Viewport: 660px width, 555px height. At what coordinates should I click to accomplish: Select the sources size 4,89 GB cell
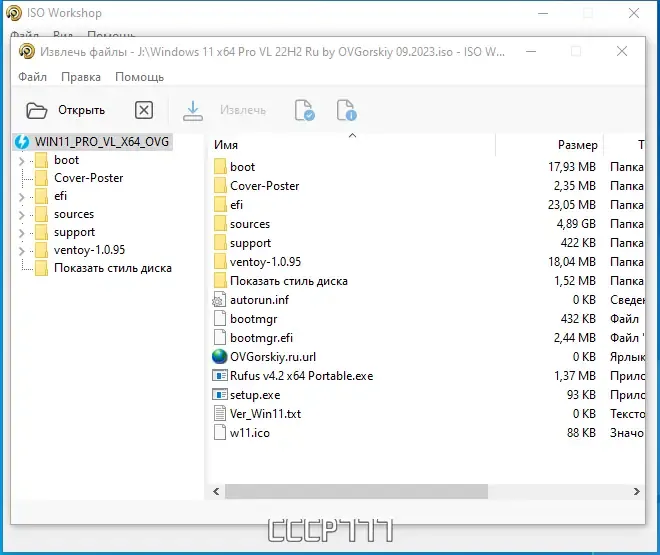pos(576,223)
